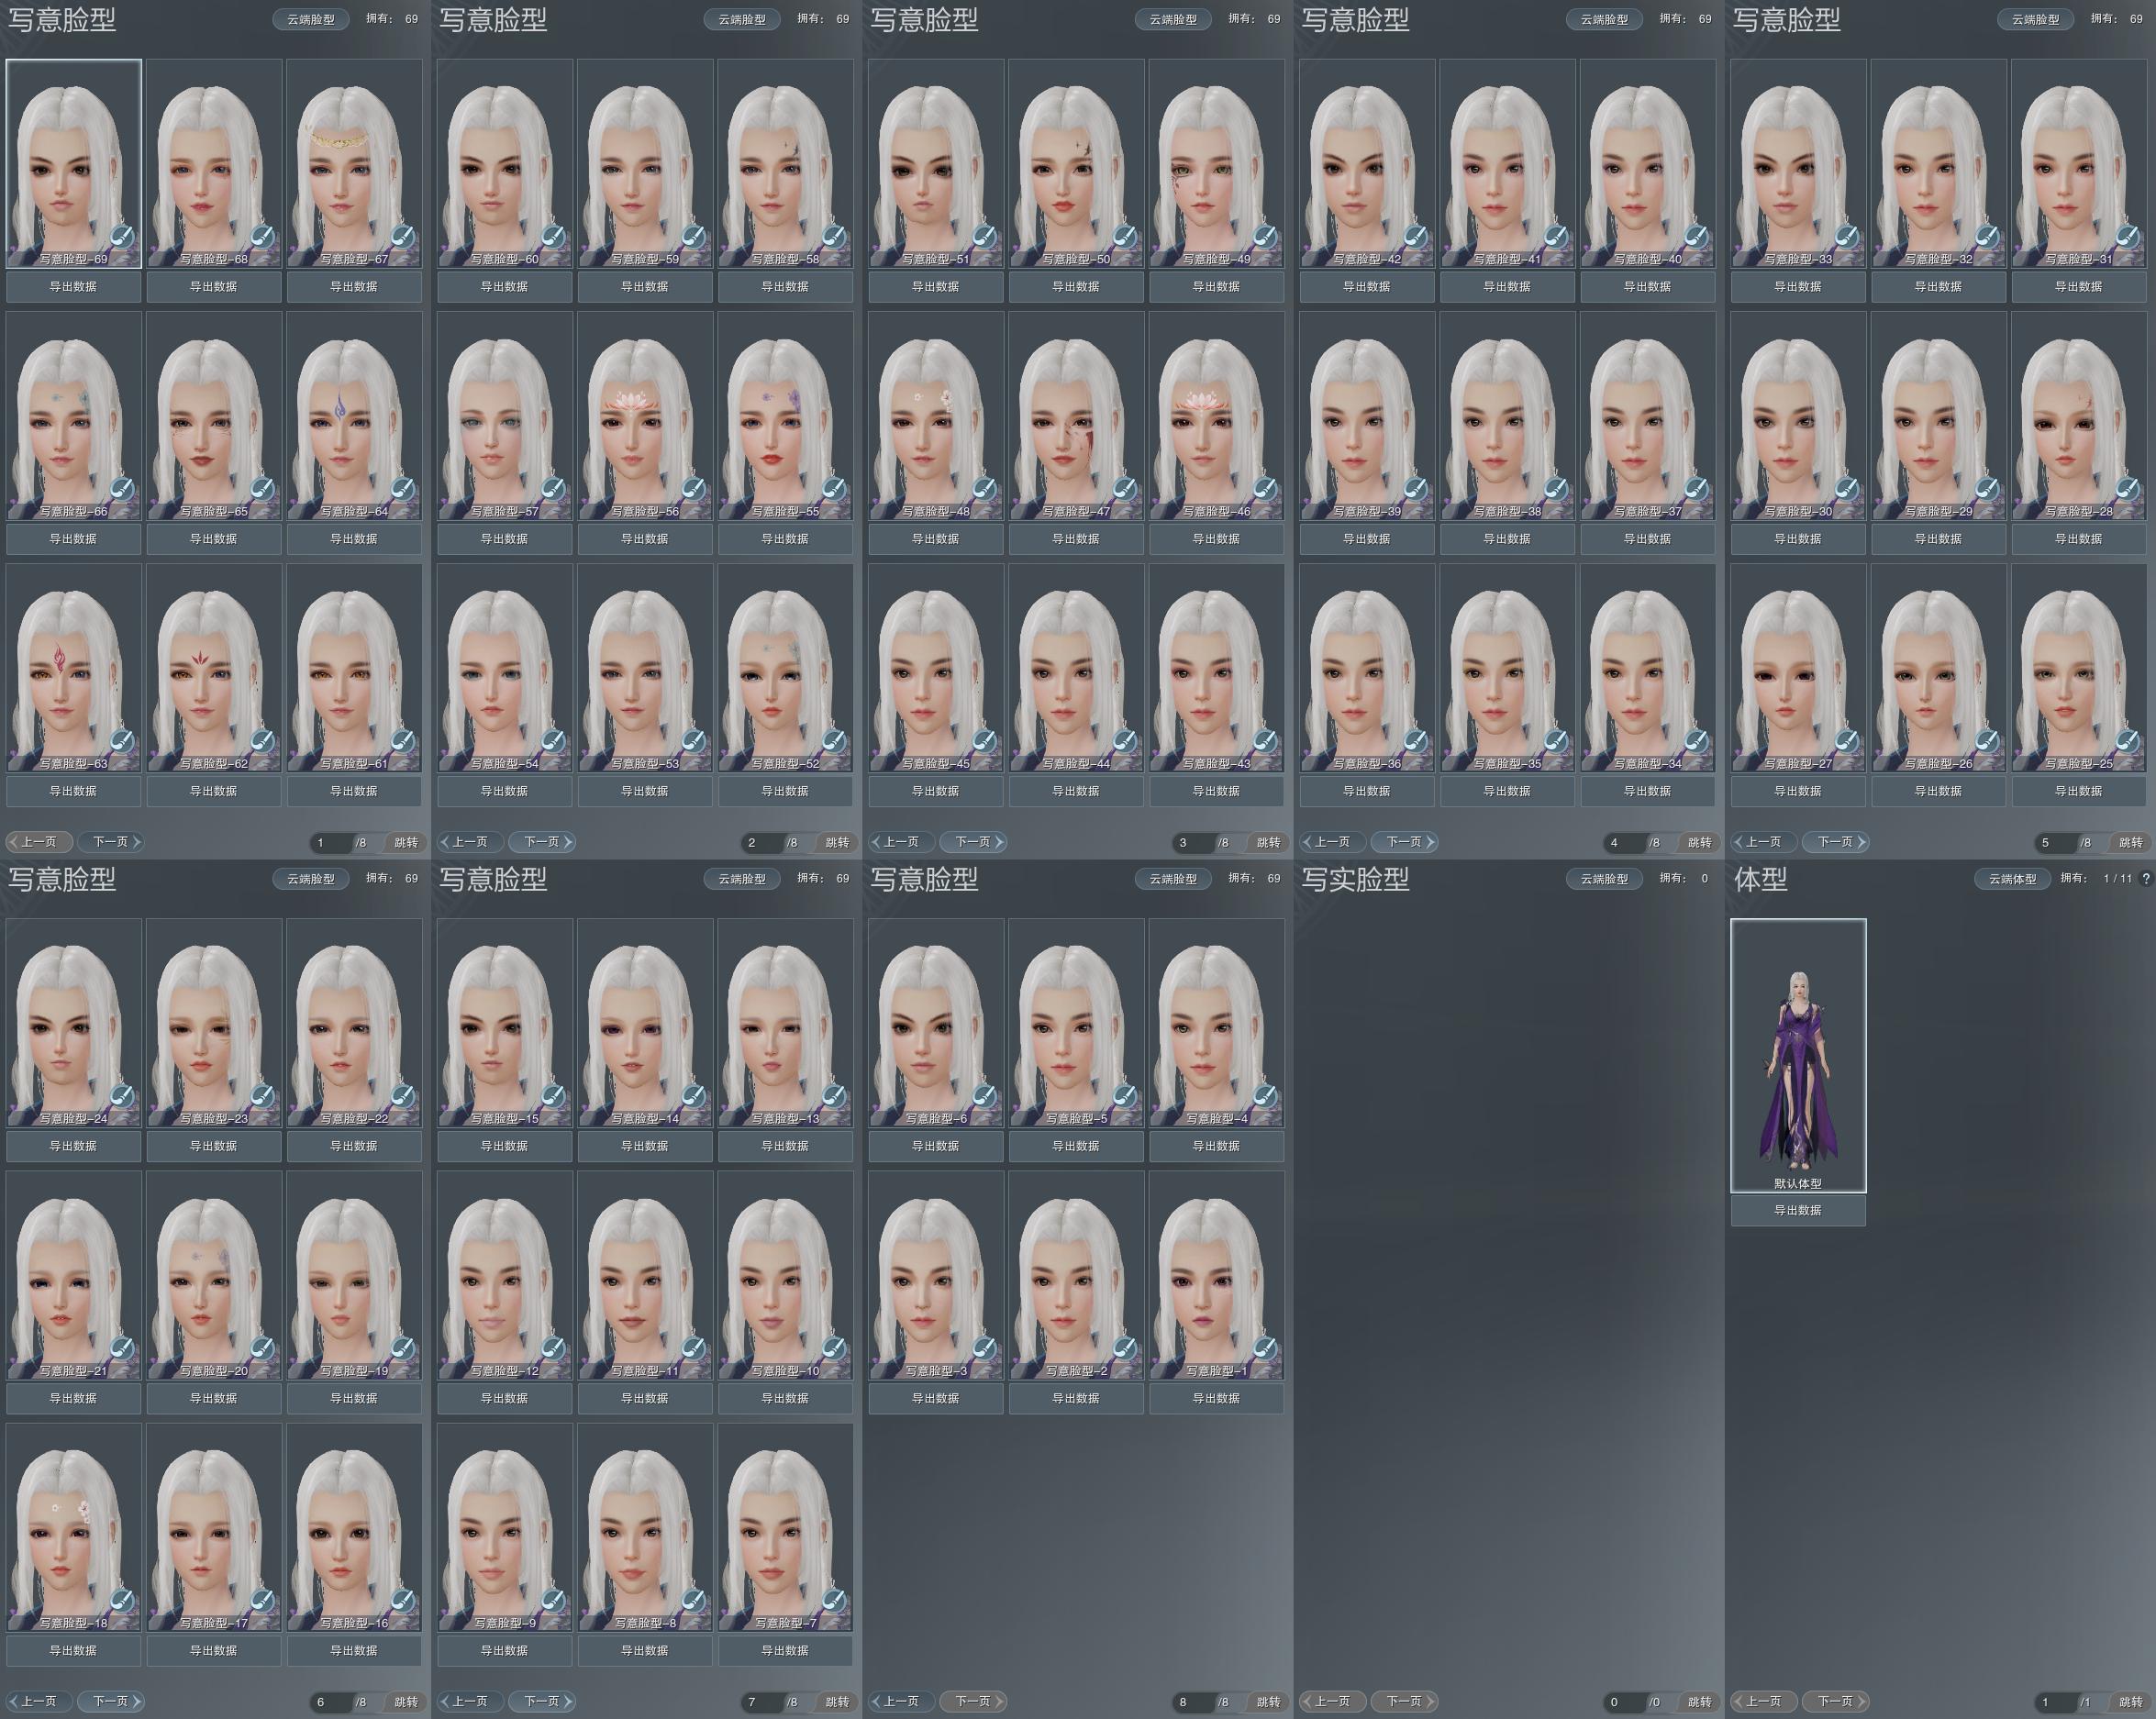Export data for 写意脸型-55
This screenshot has height=1719, width=2156.
tap(785, 539)
